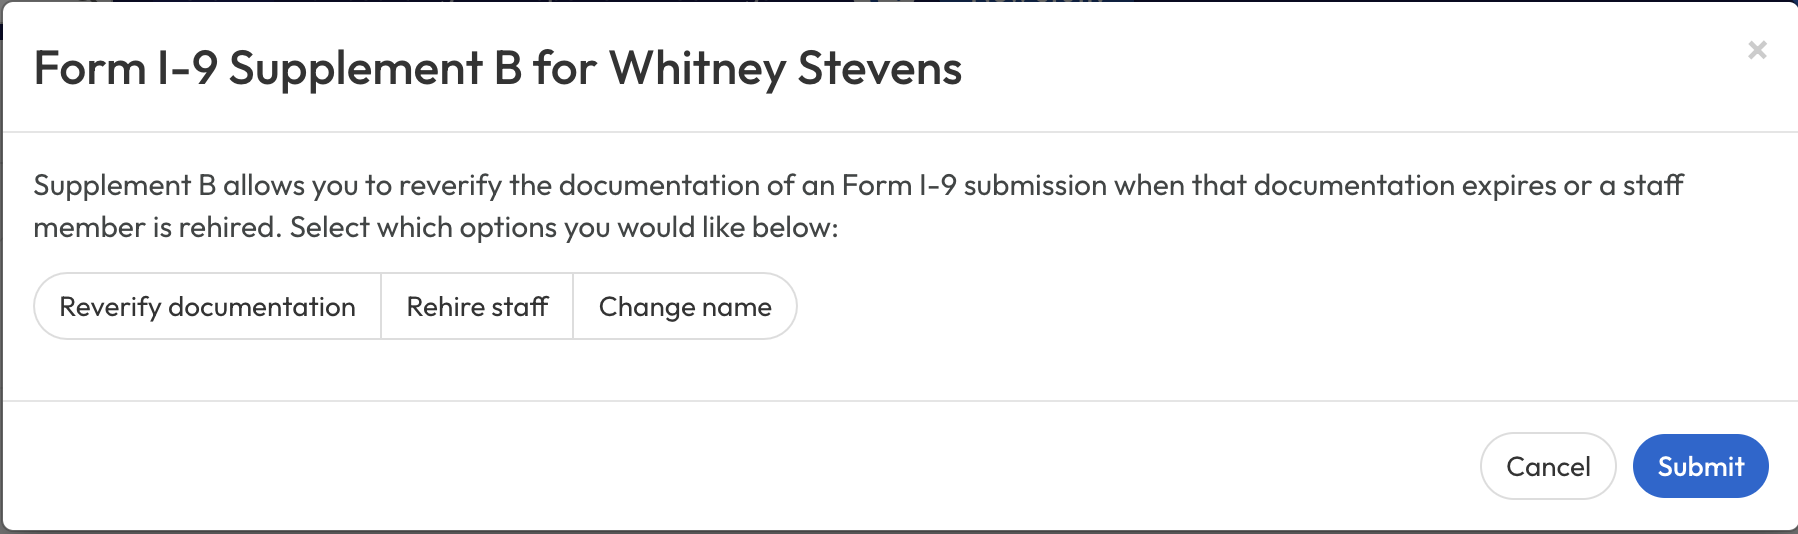This screenshot has width=1798, height=534.
Task: Hit the X in the dialog header
Action: coord(1757,50)
